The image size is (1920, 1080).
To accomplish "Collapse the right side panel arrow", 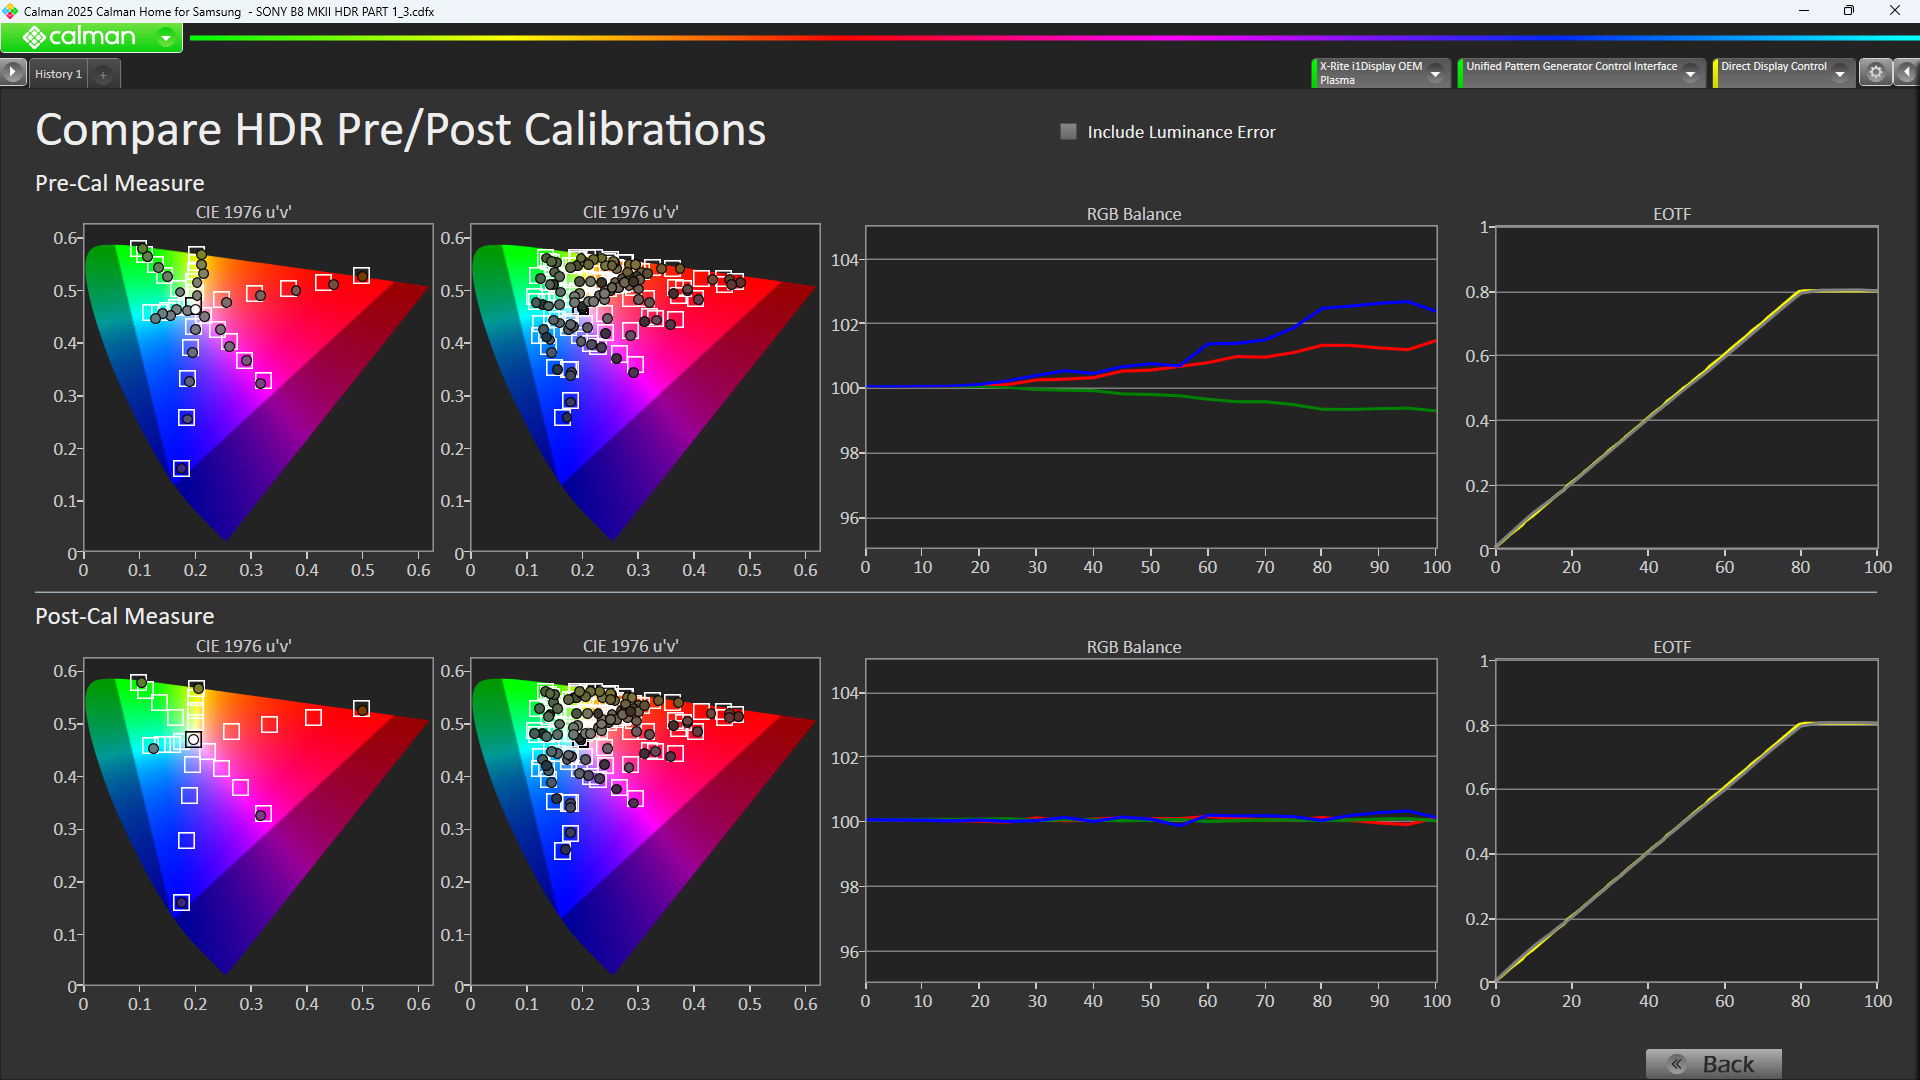I will point(1907,72).
